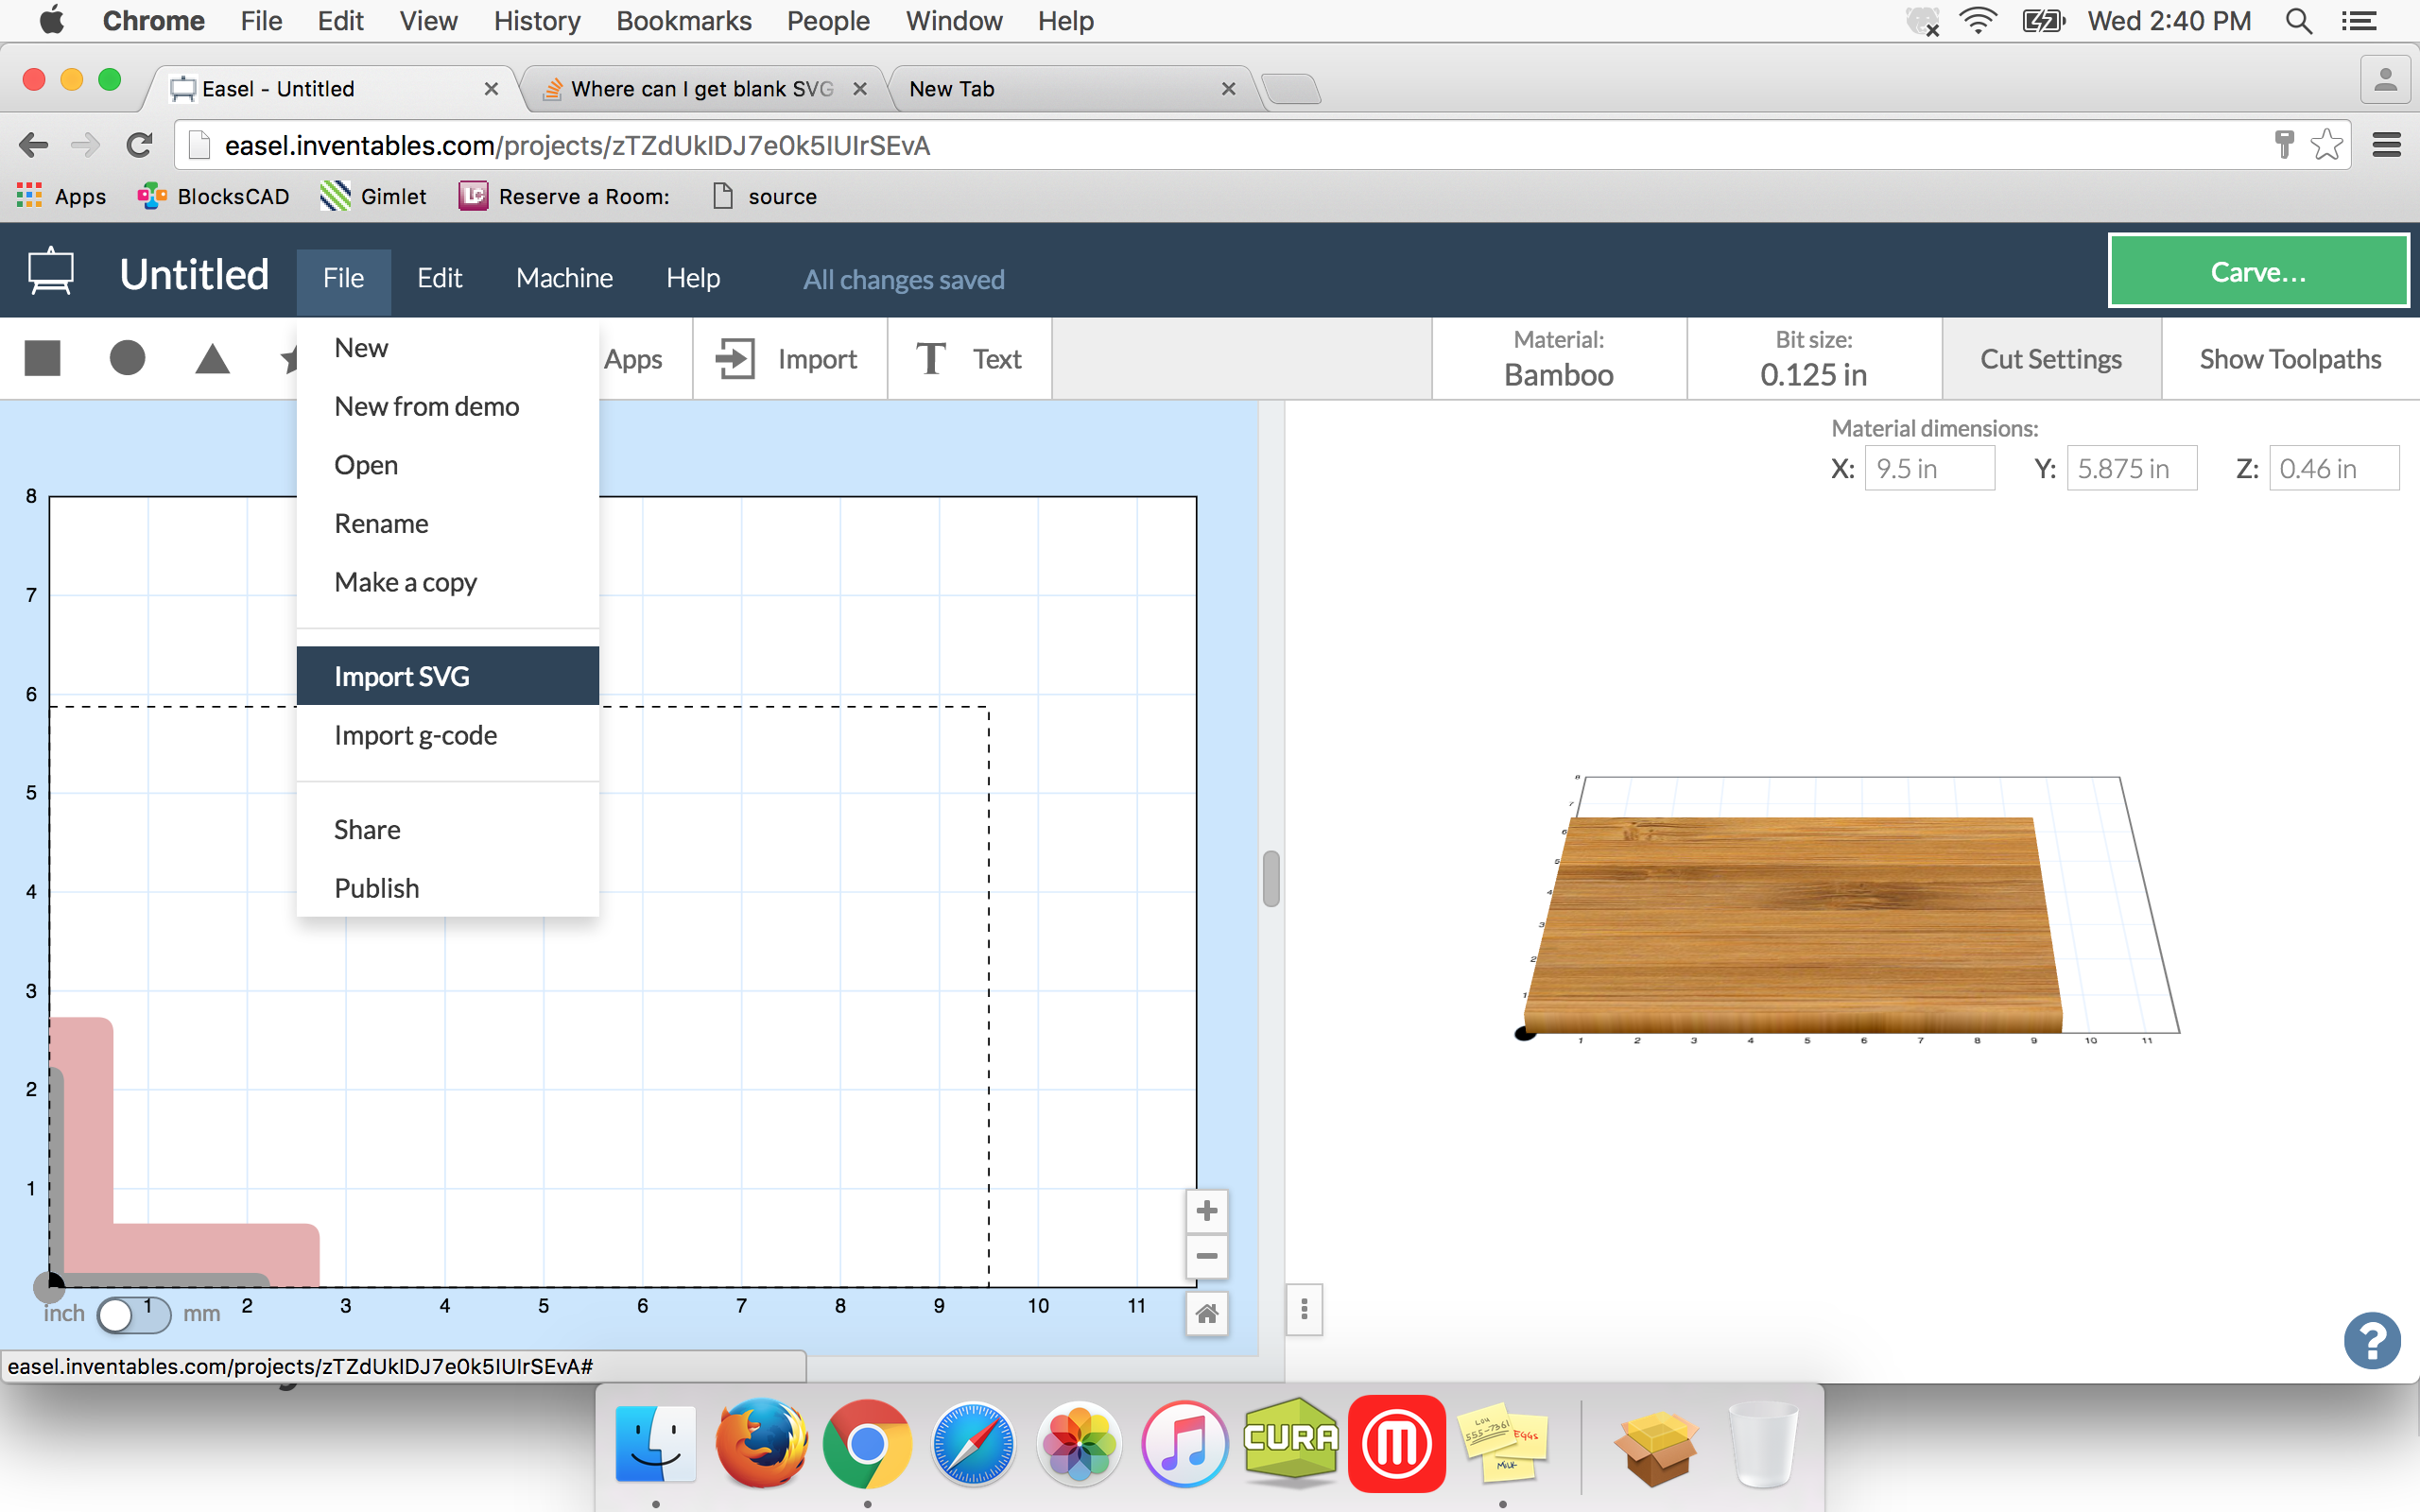2420x1512 pixels.
Task: Open Apps bookmark shortcut
Action: pyautogui.click(x=62, y=196)
